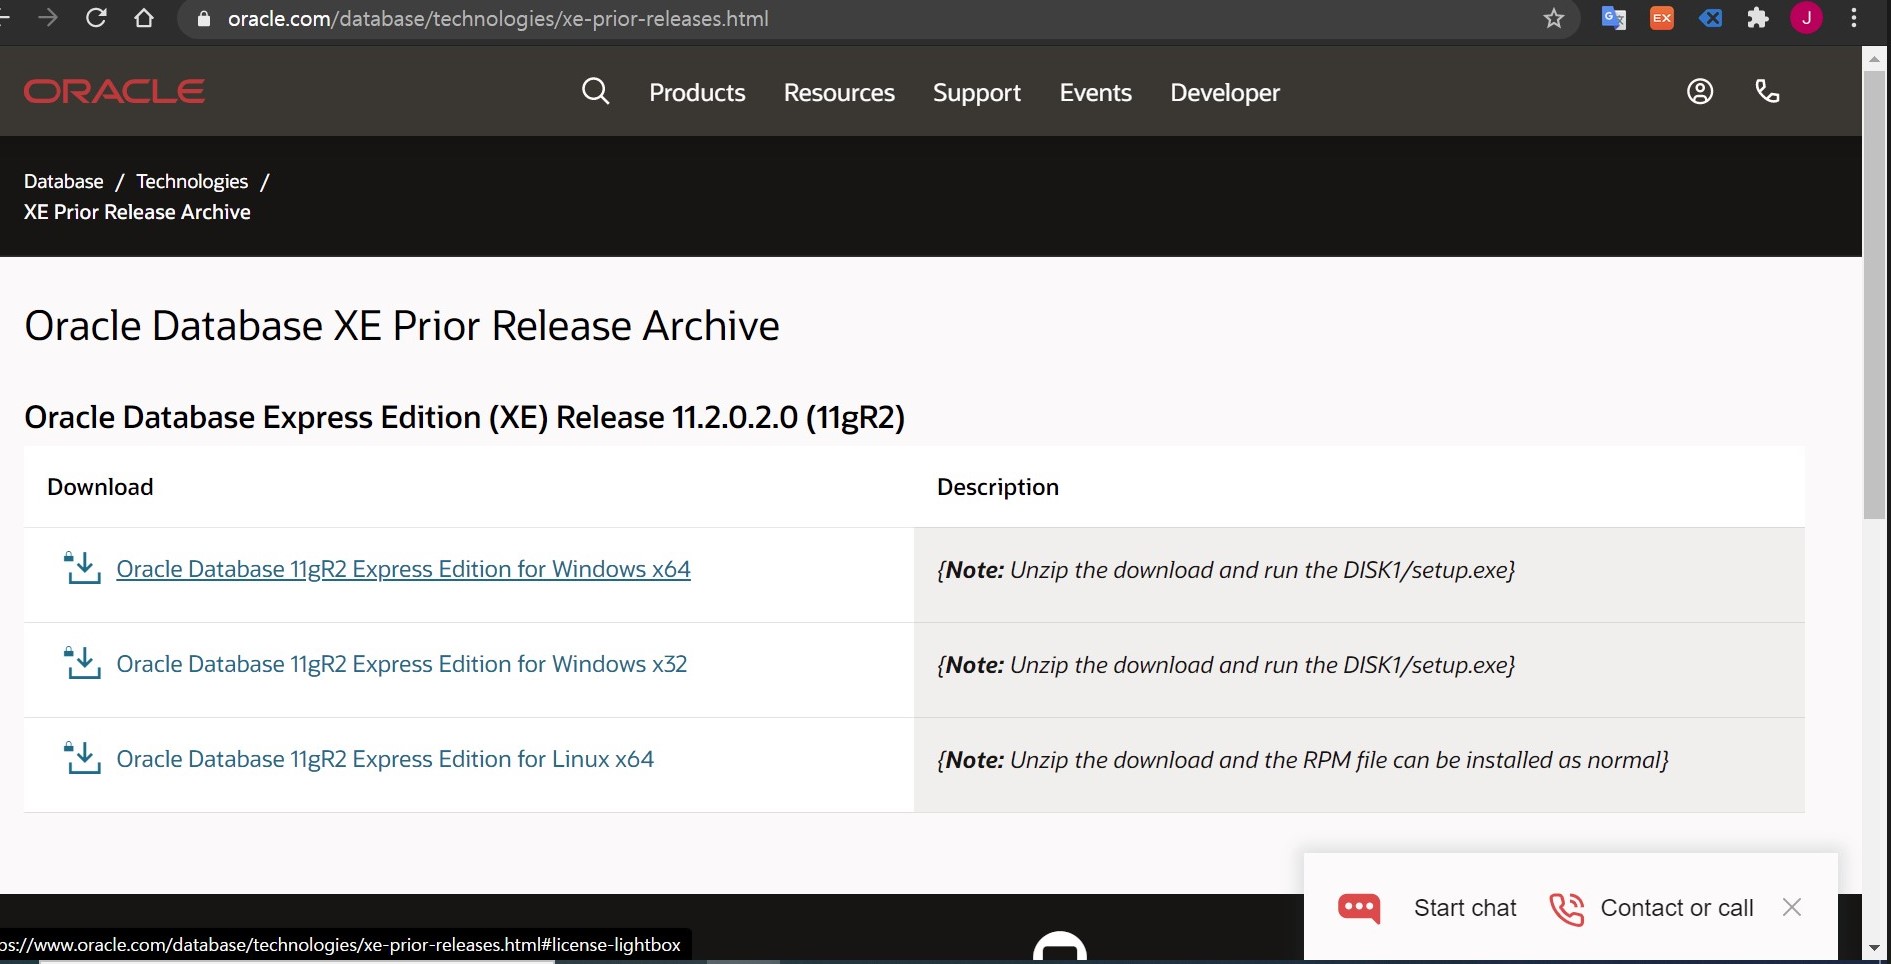Click the browser forward arrow
Viewport: 1891px width, 964px height.
pyautogui.click(x=48, y=18)
